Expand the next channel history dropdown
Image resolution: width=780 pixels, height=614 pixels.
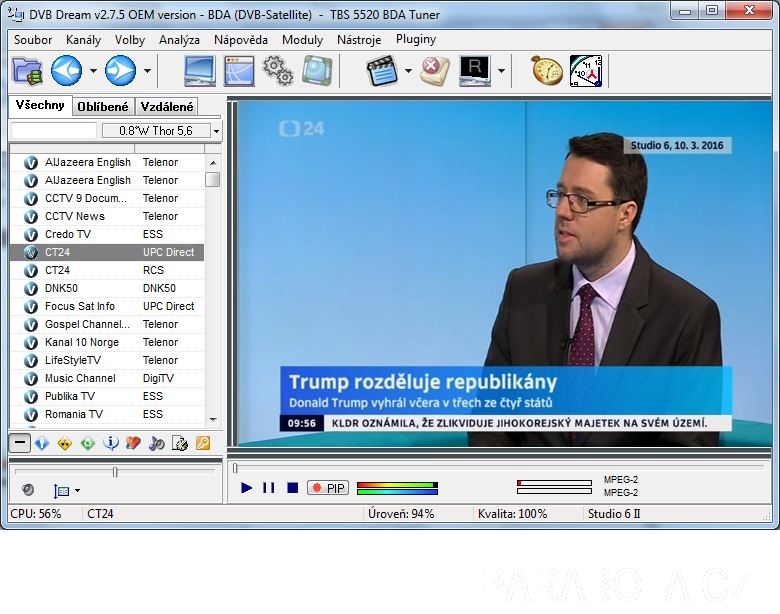(147, 71)
